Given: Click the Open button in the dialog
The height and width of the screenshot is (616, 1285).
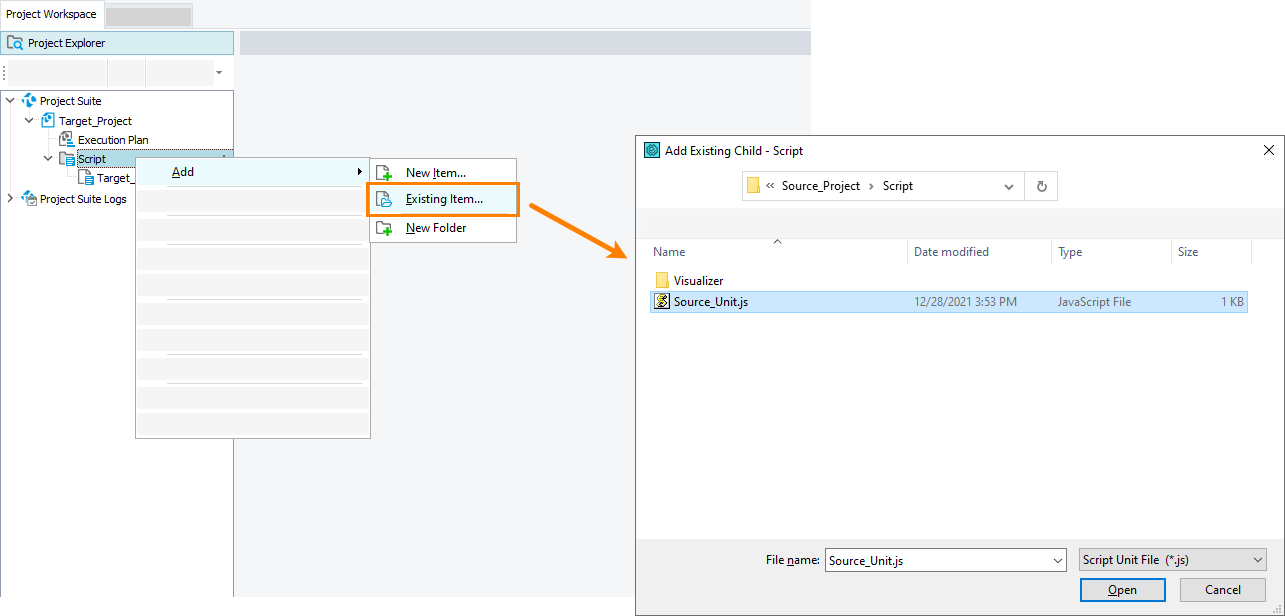Looking at the screenshot, I should click(1122, 589).
